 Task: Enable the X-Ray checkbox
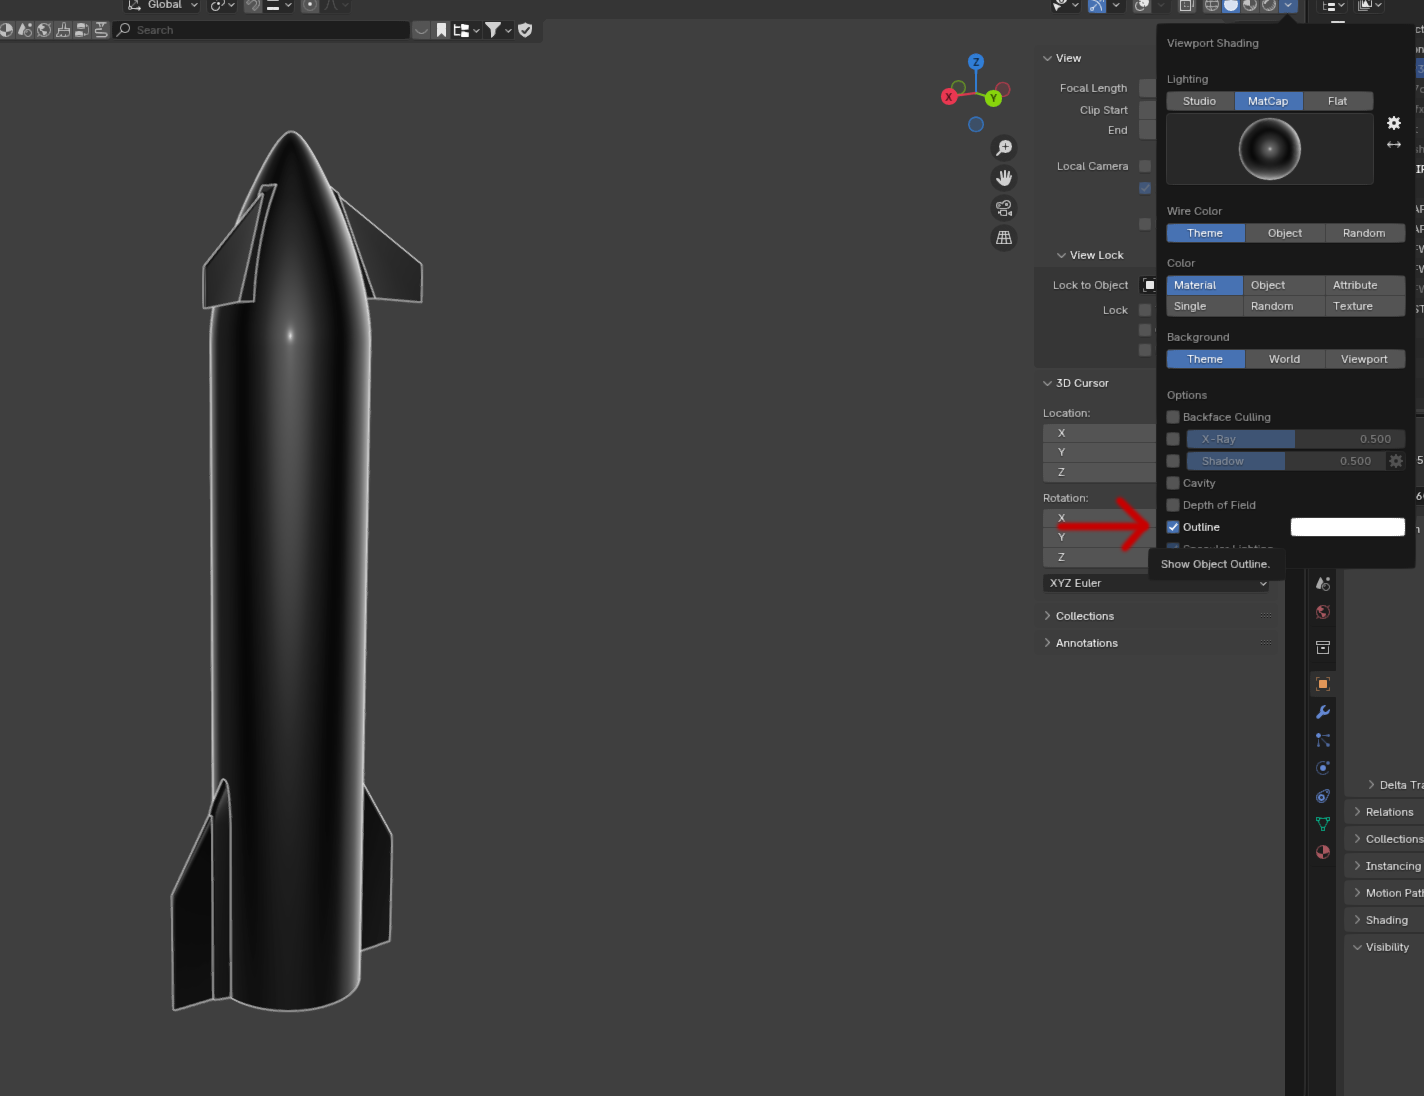1173,439
